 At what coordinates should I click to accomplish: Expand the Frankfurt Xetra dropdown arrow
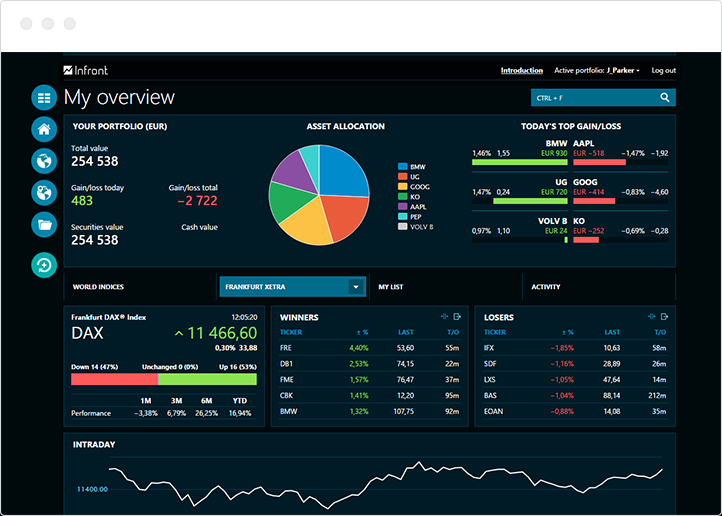pos(356,287)
